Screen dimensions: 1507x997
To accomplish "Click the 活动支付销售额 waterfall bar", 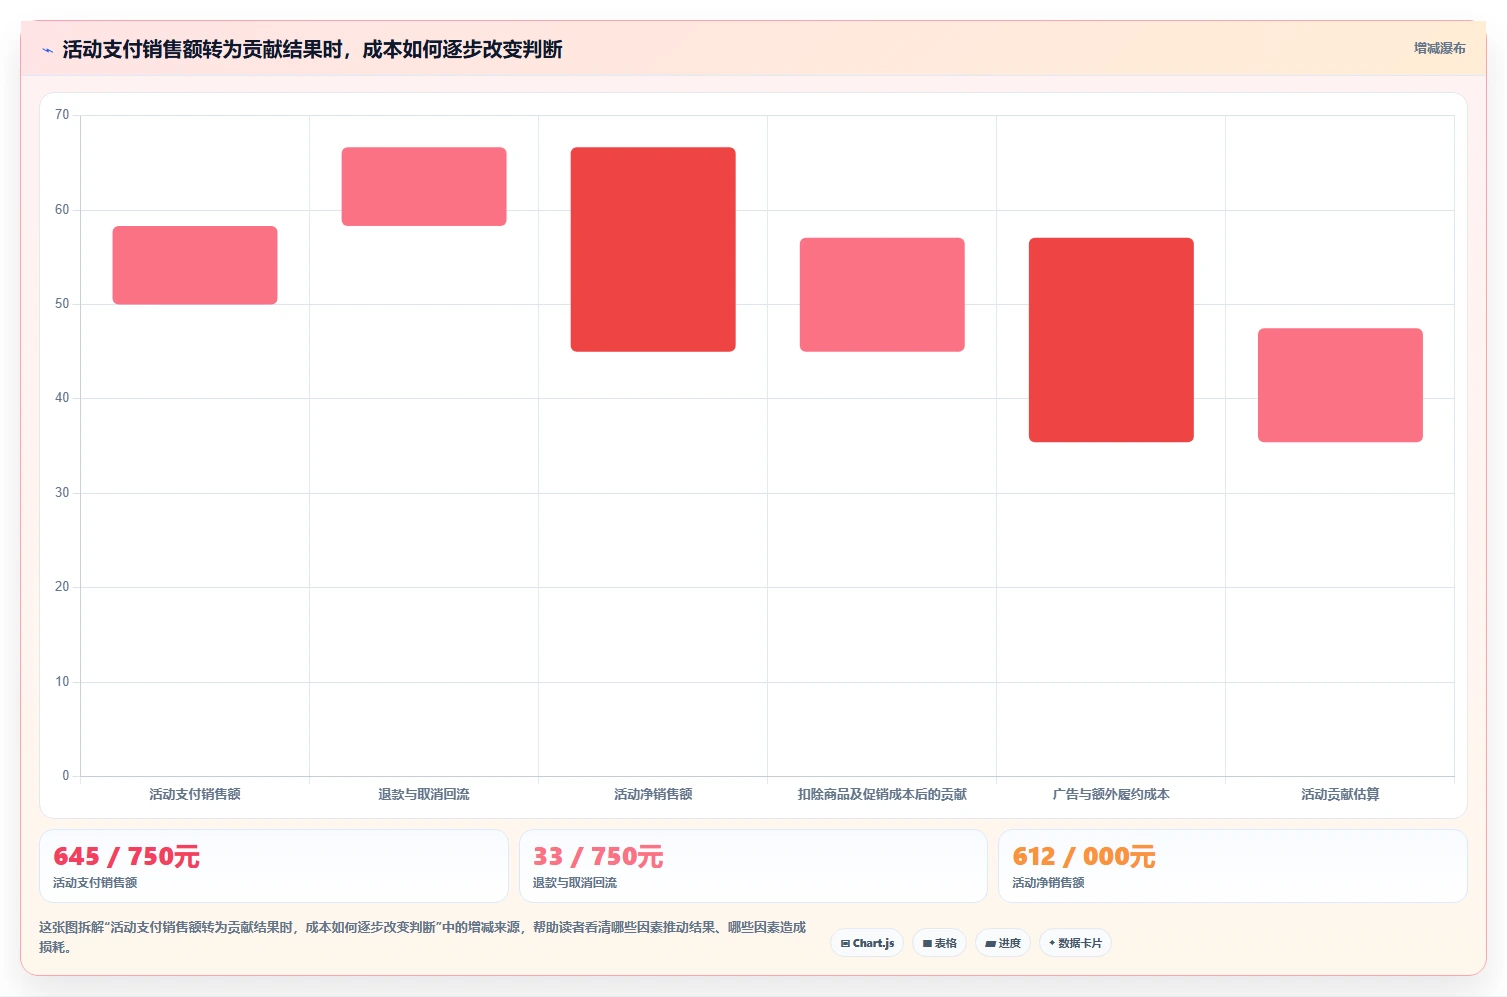I will coord(195,265).
